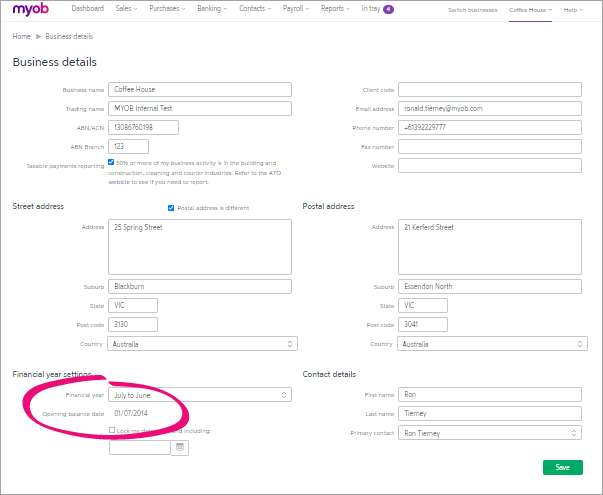603x495 pixels.
Task: Focus the Website input field
Action: pos(490,165)
